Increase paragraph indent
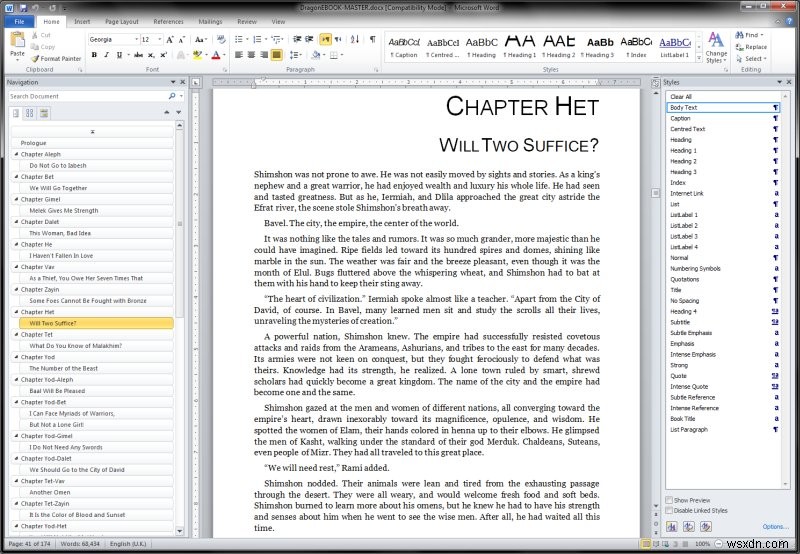This screenshot has height=554, width=800. [309, 39]
